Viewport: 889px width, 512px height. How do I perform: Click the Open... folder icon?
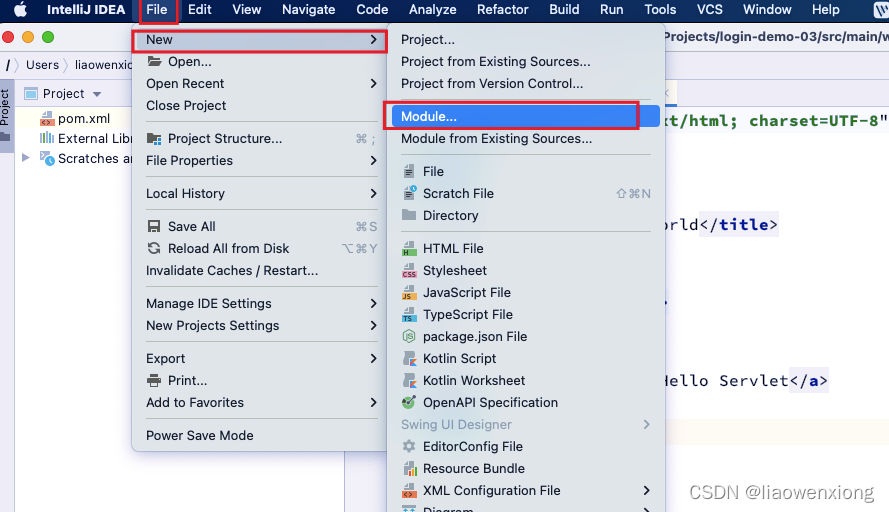pyautogui.click(x=154, y=61)
